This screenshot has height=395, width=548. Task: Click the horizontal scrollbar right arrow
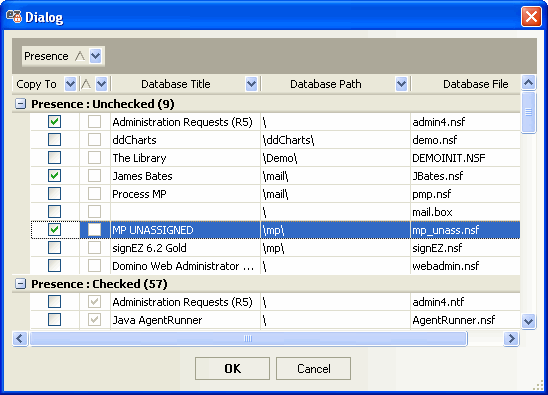click(511, 338)
